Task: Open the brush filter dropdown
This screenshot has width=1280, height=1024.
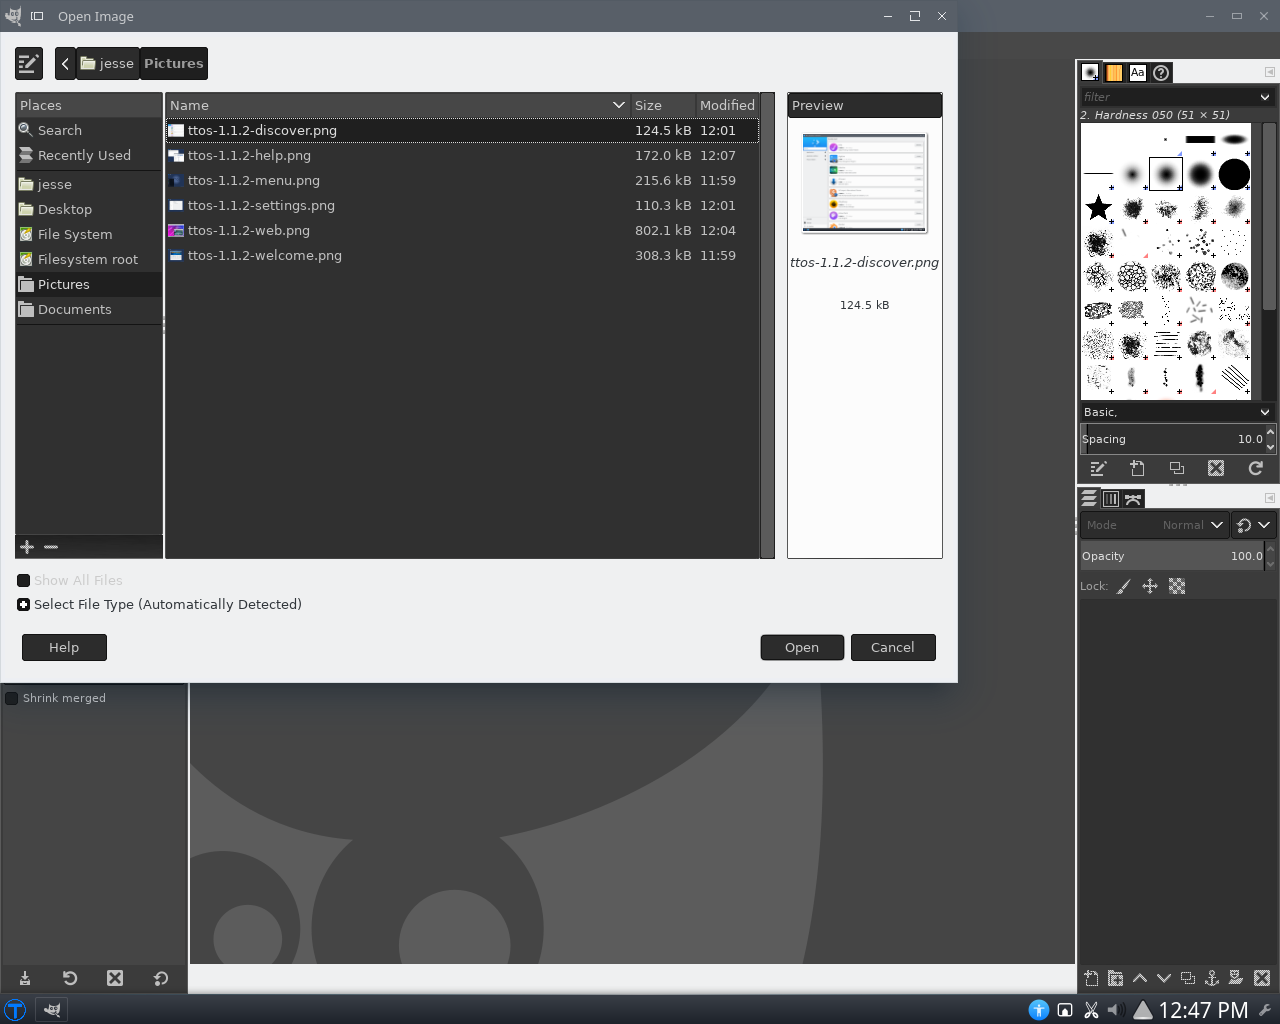Action: 1265,97
